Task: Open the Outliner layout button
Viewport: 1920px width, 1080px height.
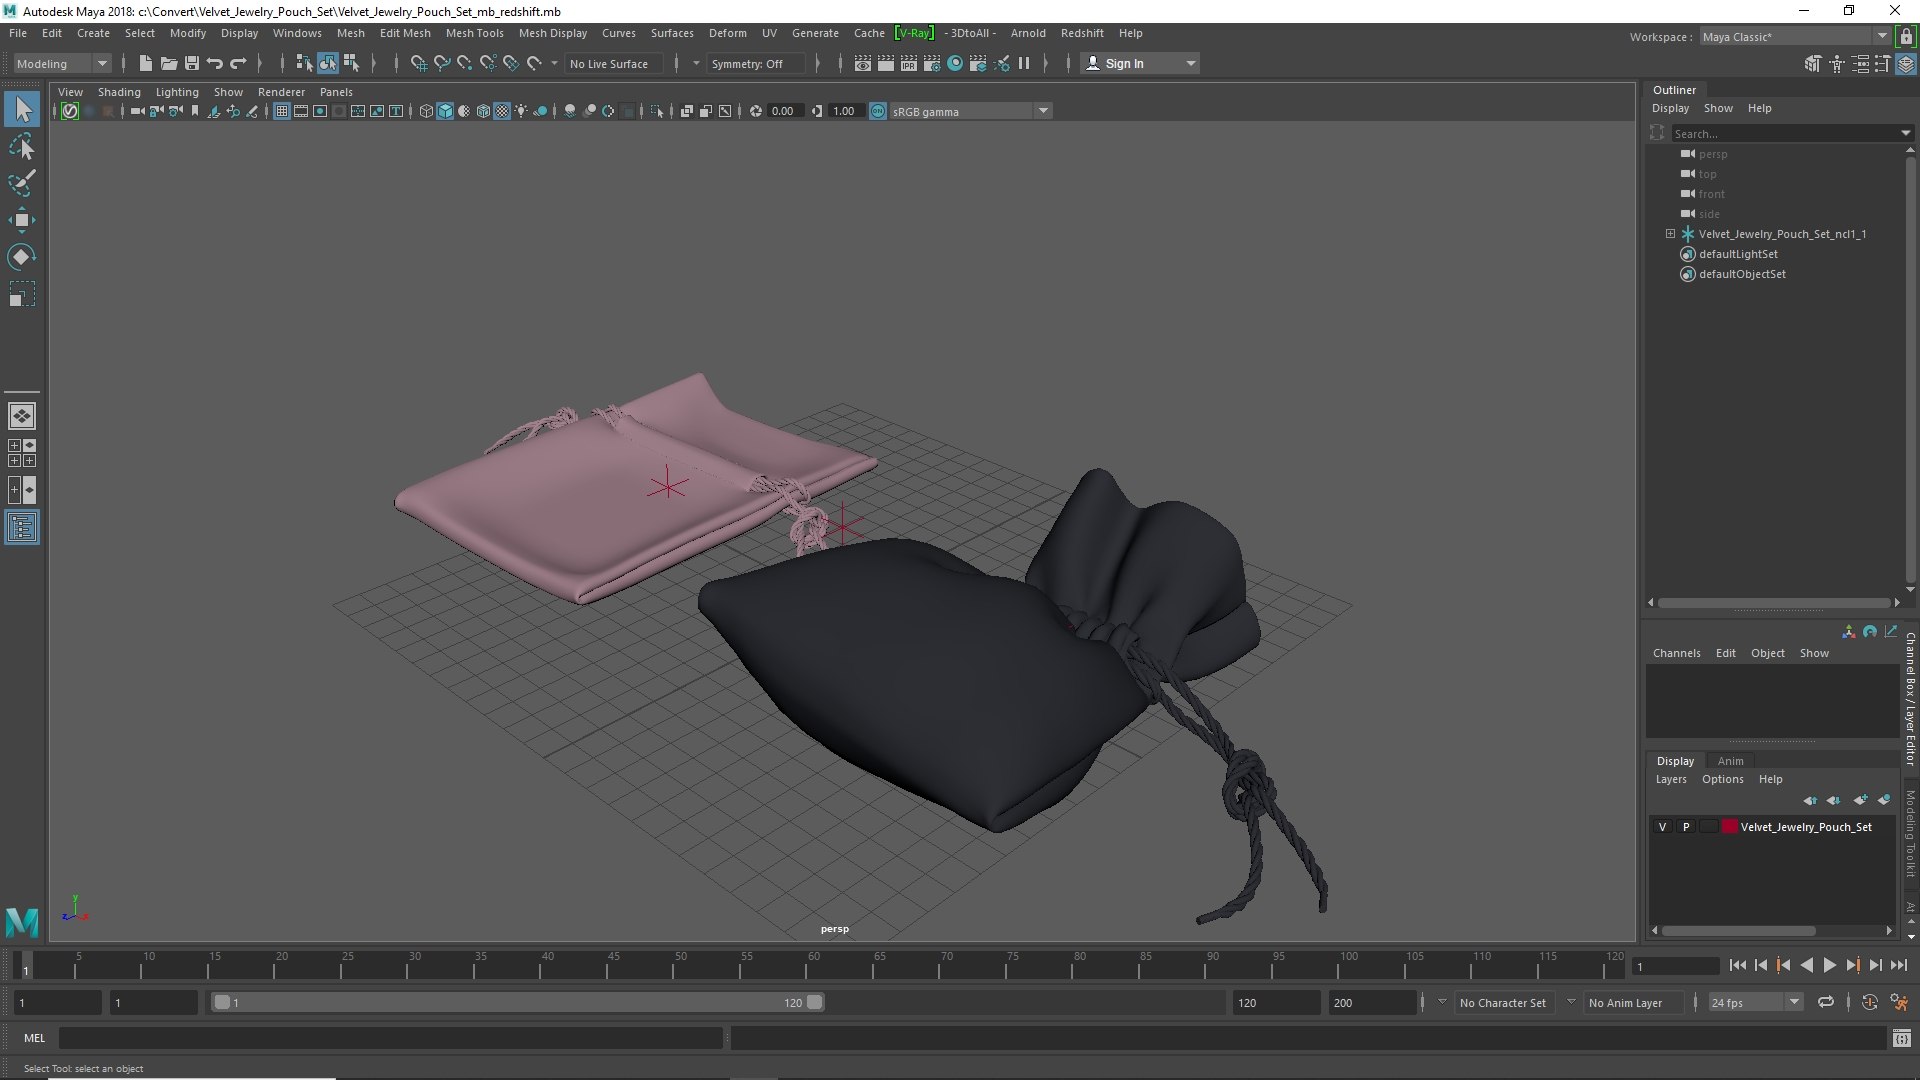Action: pos(21,527)
